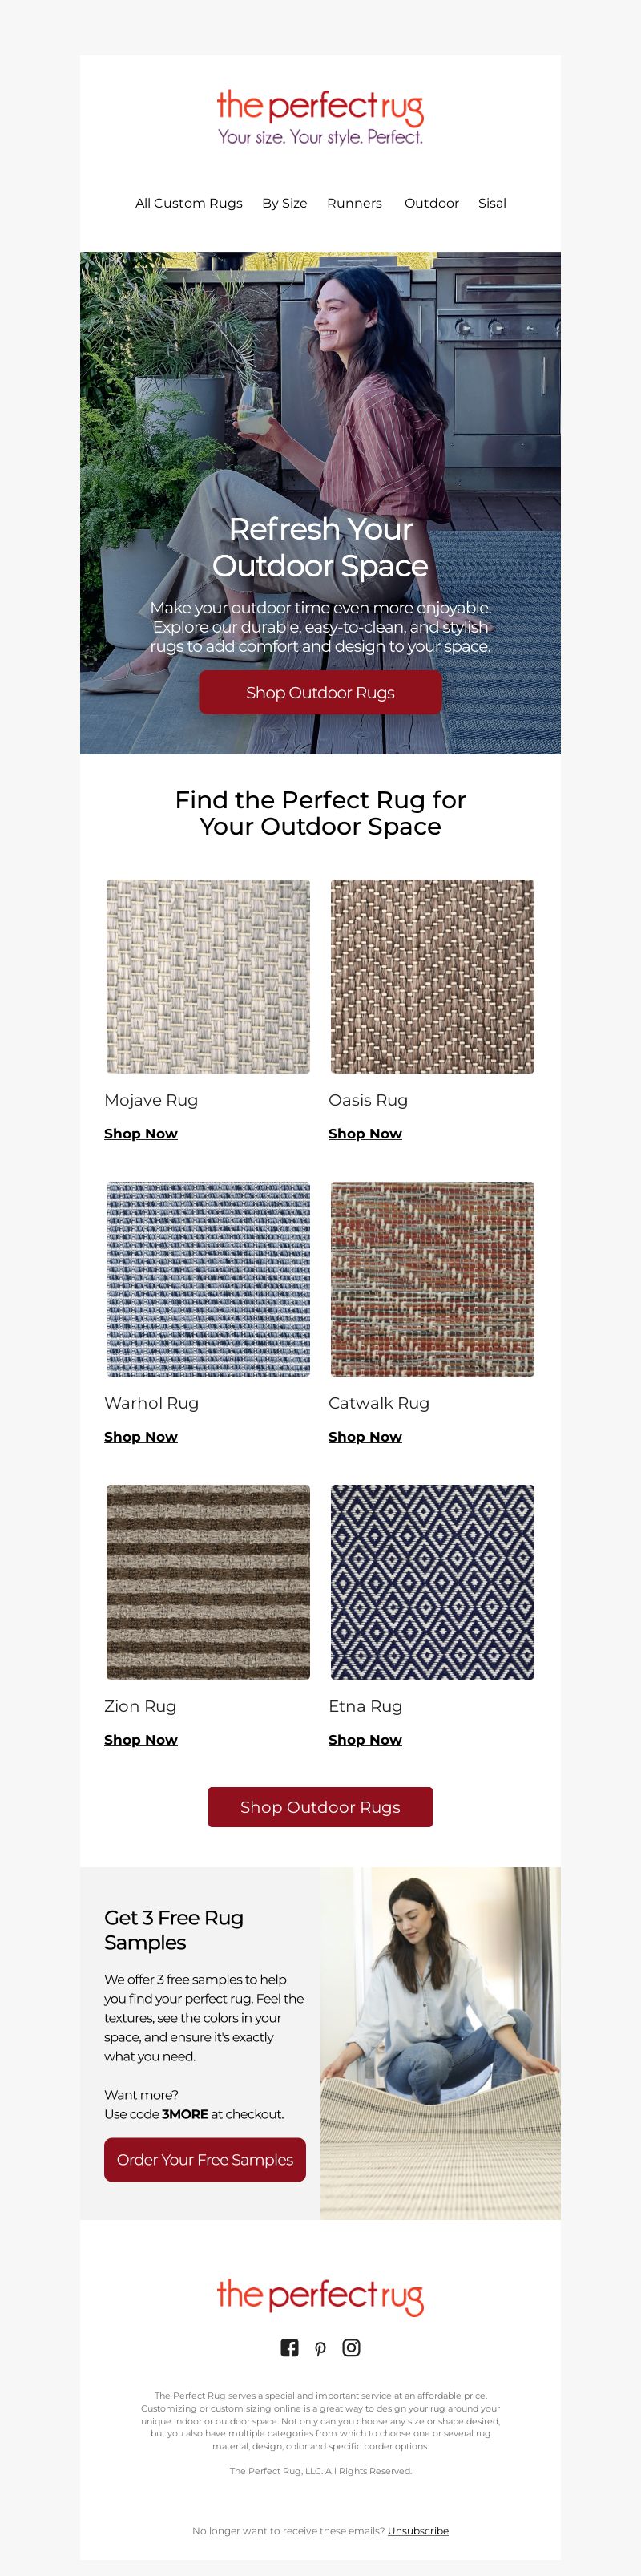This screenshot has height=2576, width=641.
Task: Click Shop Outdoor Rugs on hero image
Action: pos(320,692)
